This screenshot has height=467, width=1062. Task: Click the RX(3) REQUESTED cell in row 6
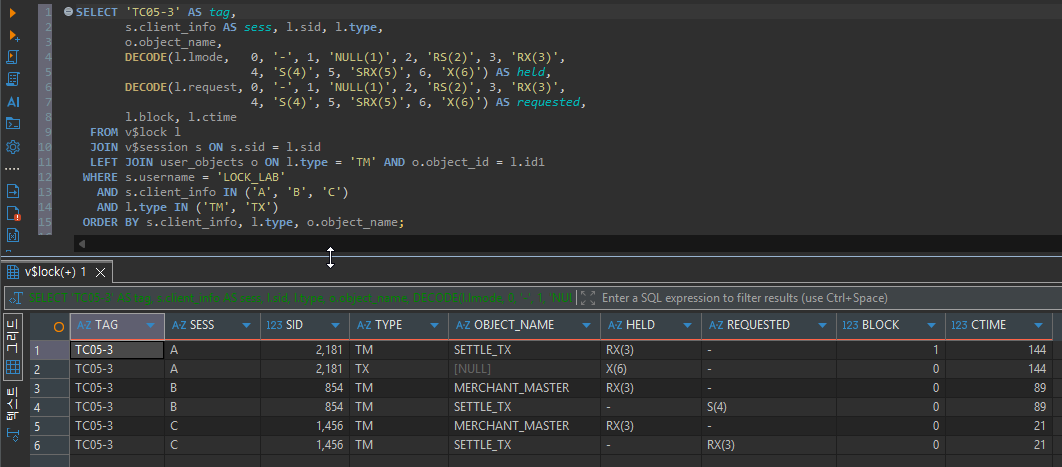769,445
